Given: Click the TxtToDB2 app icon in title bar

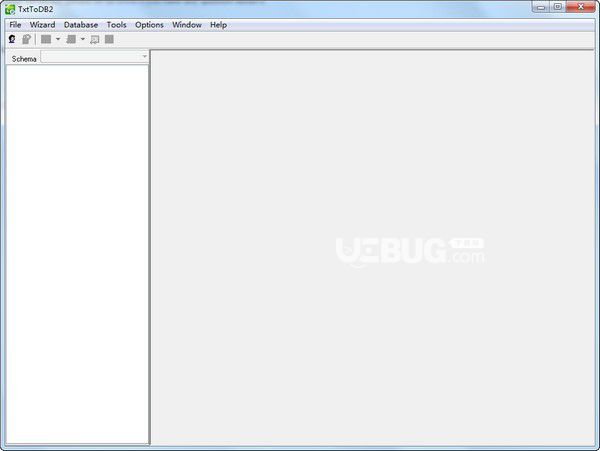Looking at the screenshot, I should 10,9.
